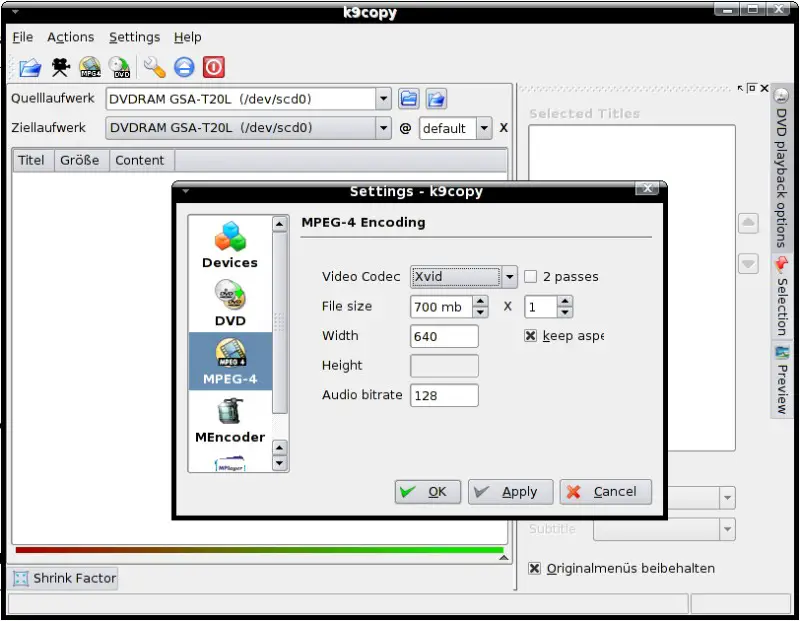The height and width of the screenshot is (621, 800).
Task: Select MEncoder in the settings sidebar
Action: [x=230, y=420]
